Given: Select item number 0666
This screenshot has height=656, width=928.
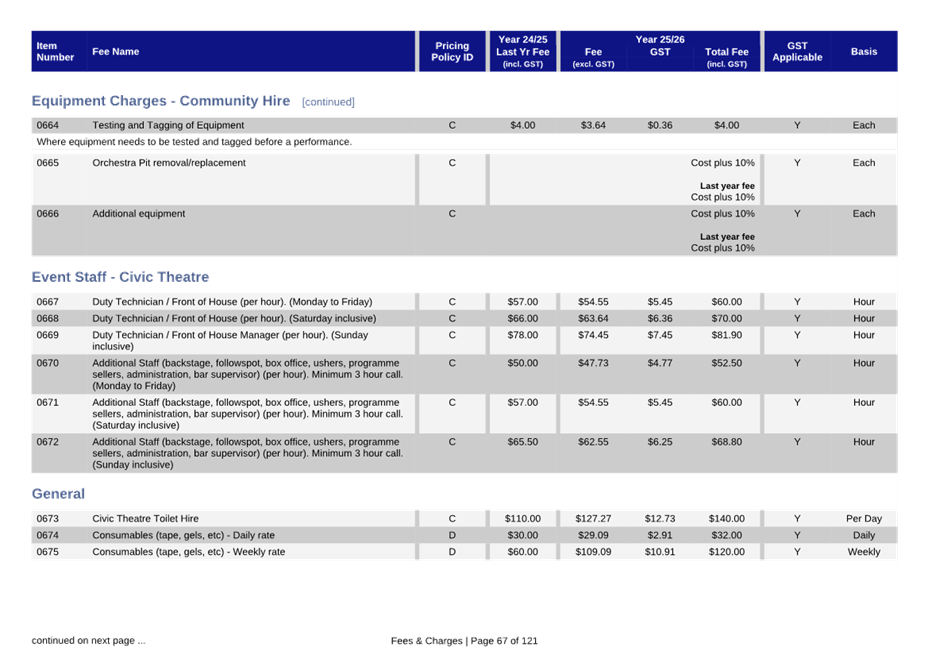Looking at the screenshot, I should [47, 214].
